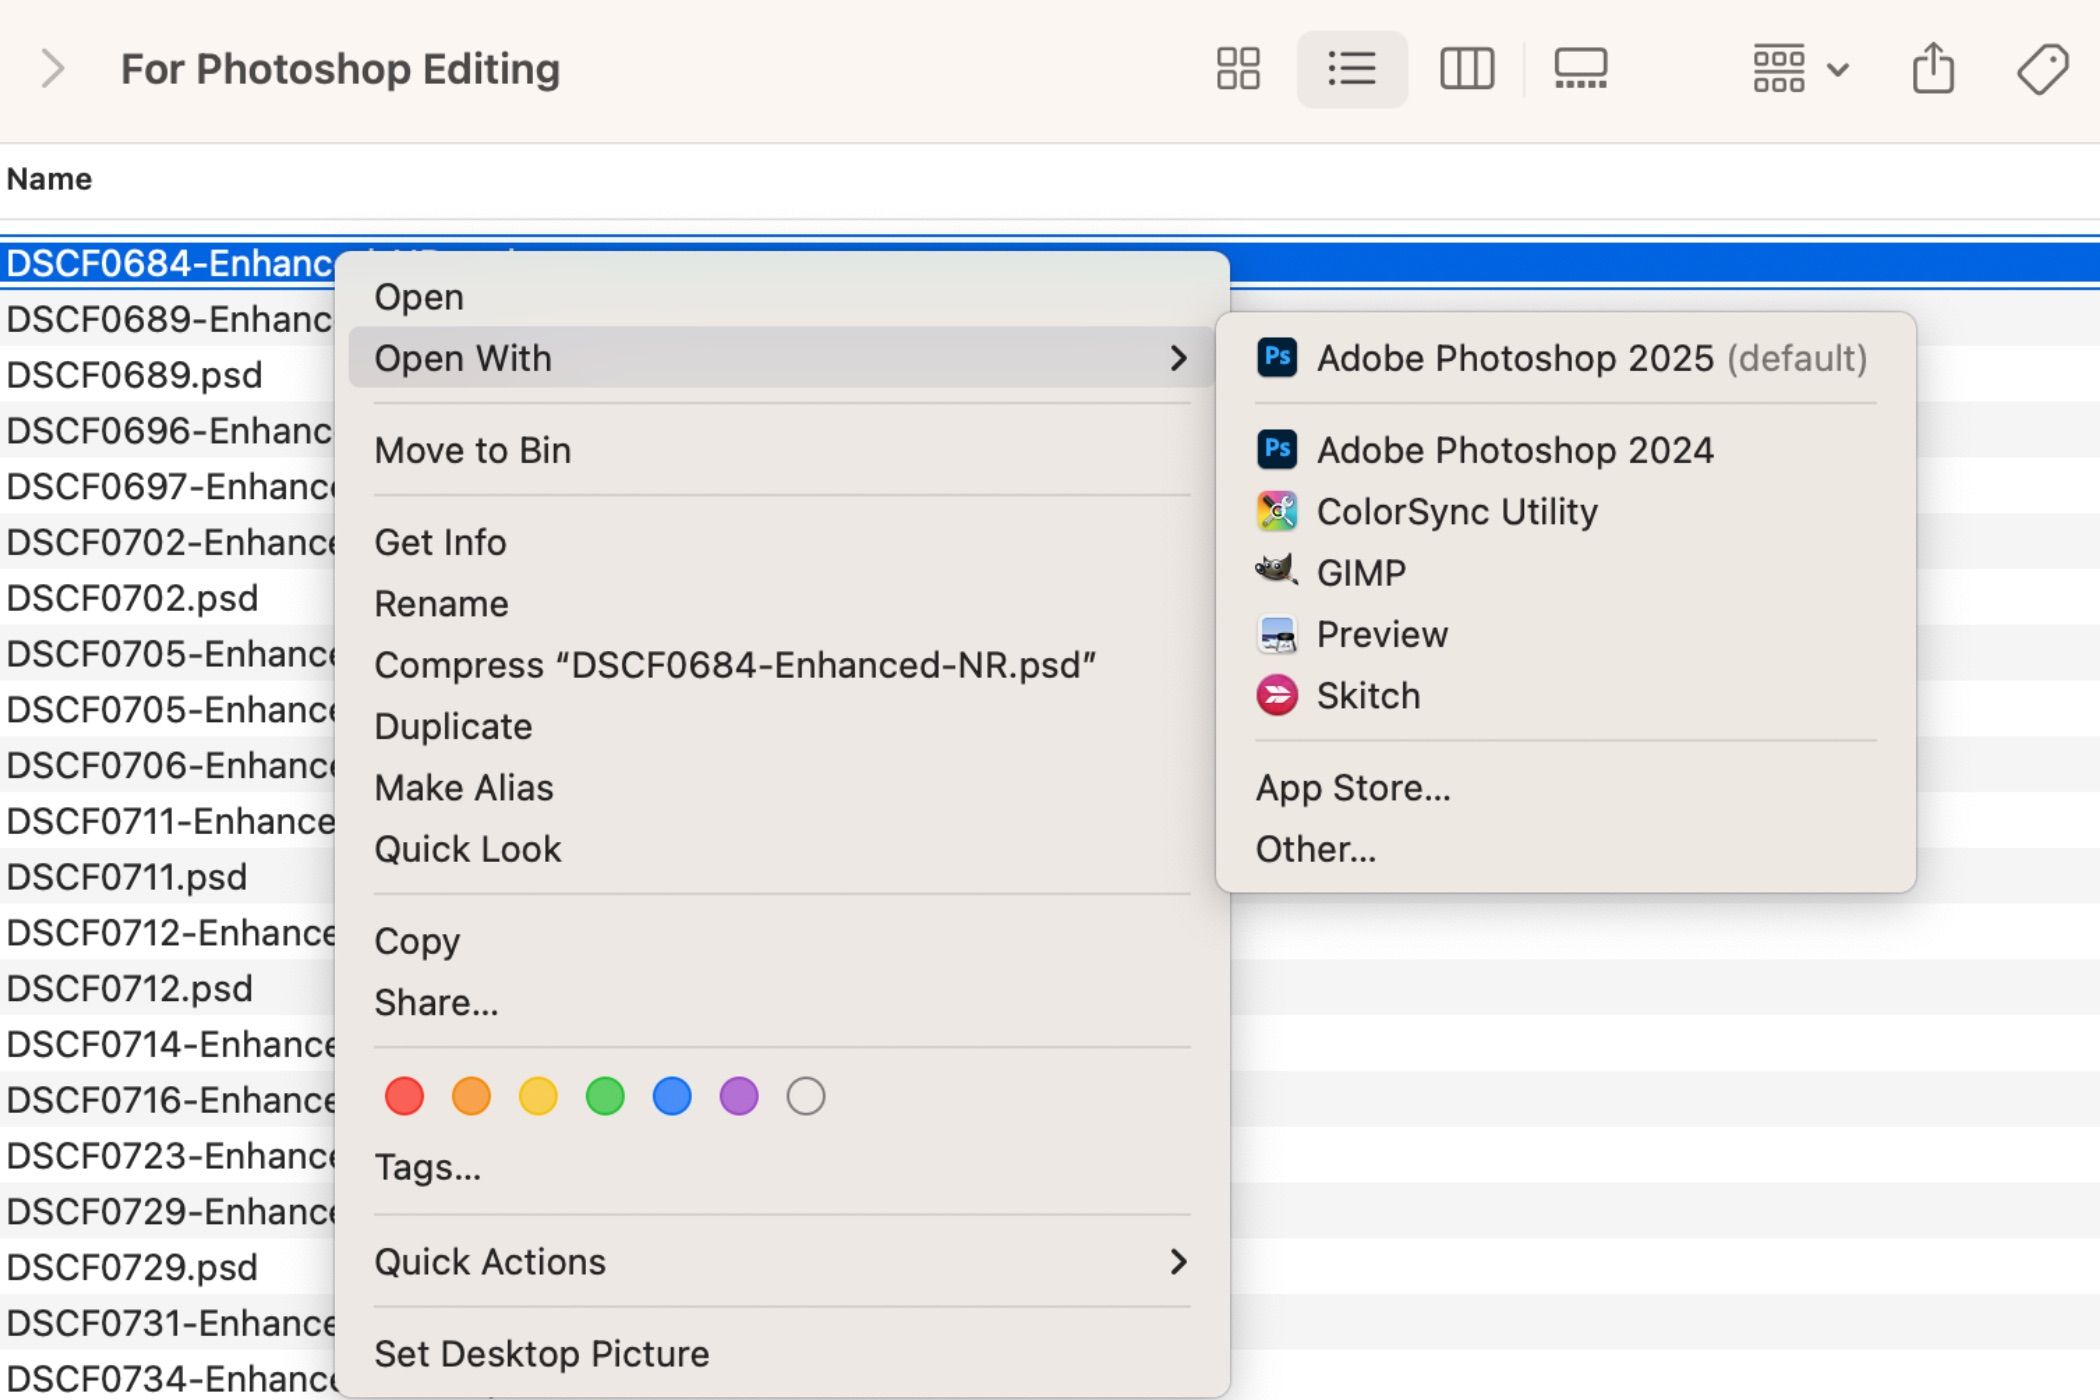
Task: Select Adobe Photoshop 2024 in Open With submenu
Action: 1515,449
